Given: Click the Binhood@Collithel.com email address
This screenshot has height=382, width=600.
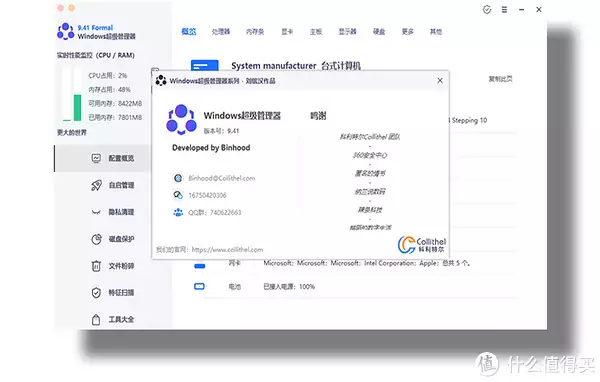Looking at the screenshot, I should [222, 178].
